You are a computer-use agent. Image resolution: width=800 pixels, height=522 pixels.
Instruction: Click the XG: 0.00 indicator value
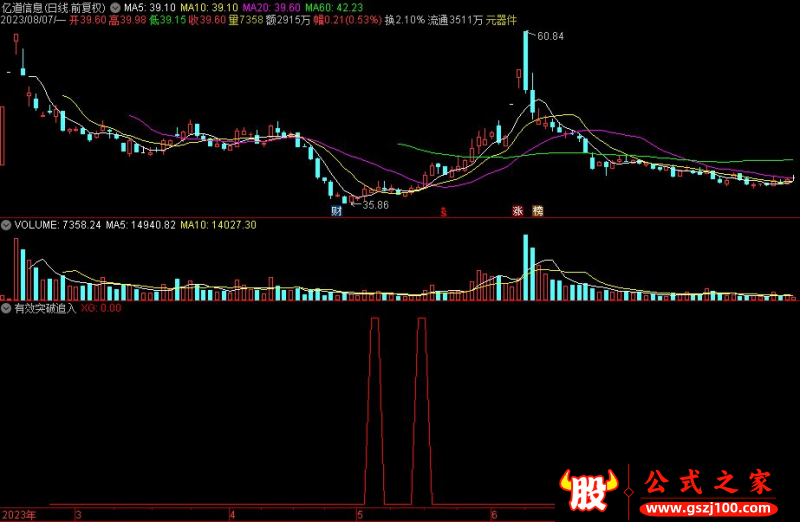click(101, 308)
